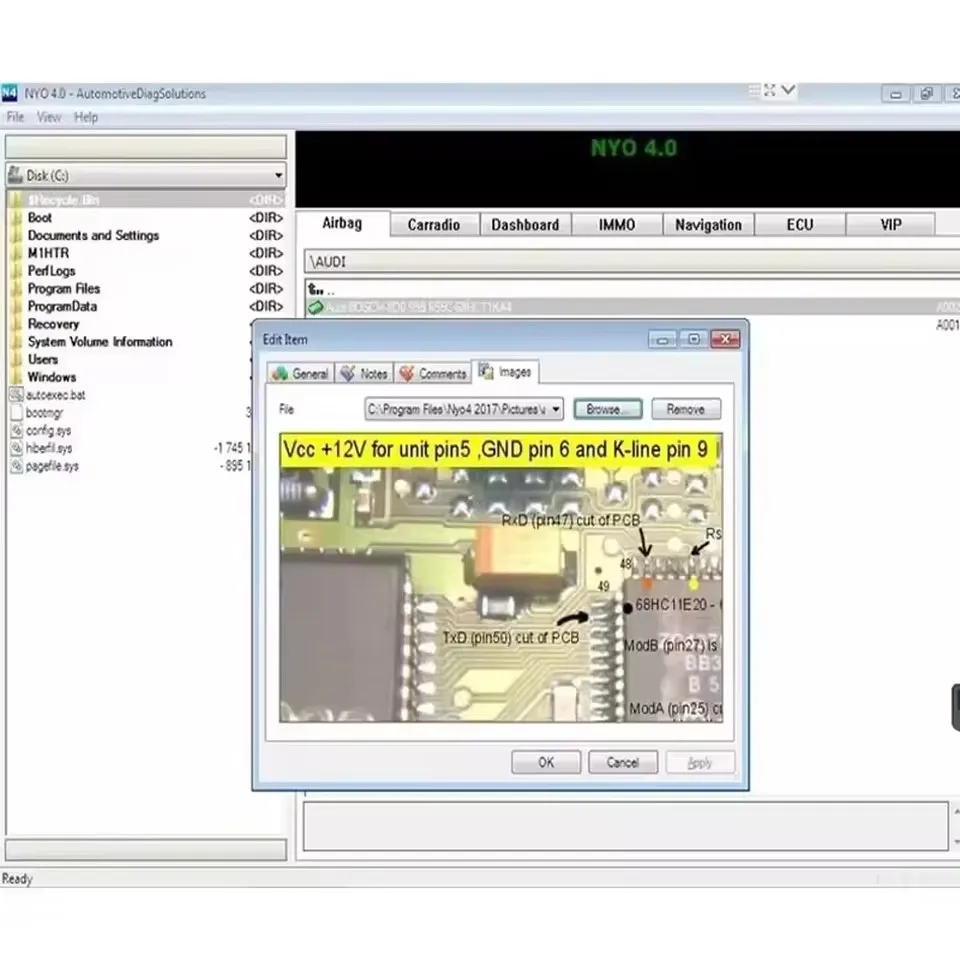Click the ECU wiring diagram image
The height and width of the screenshot is (960, 960).
501,578
